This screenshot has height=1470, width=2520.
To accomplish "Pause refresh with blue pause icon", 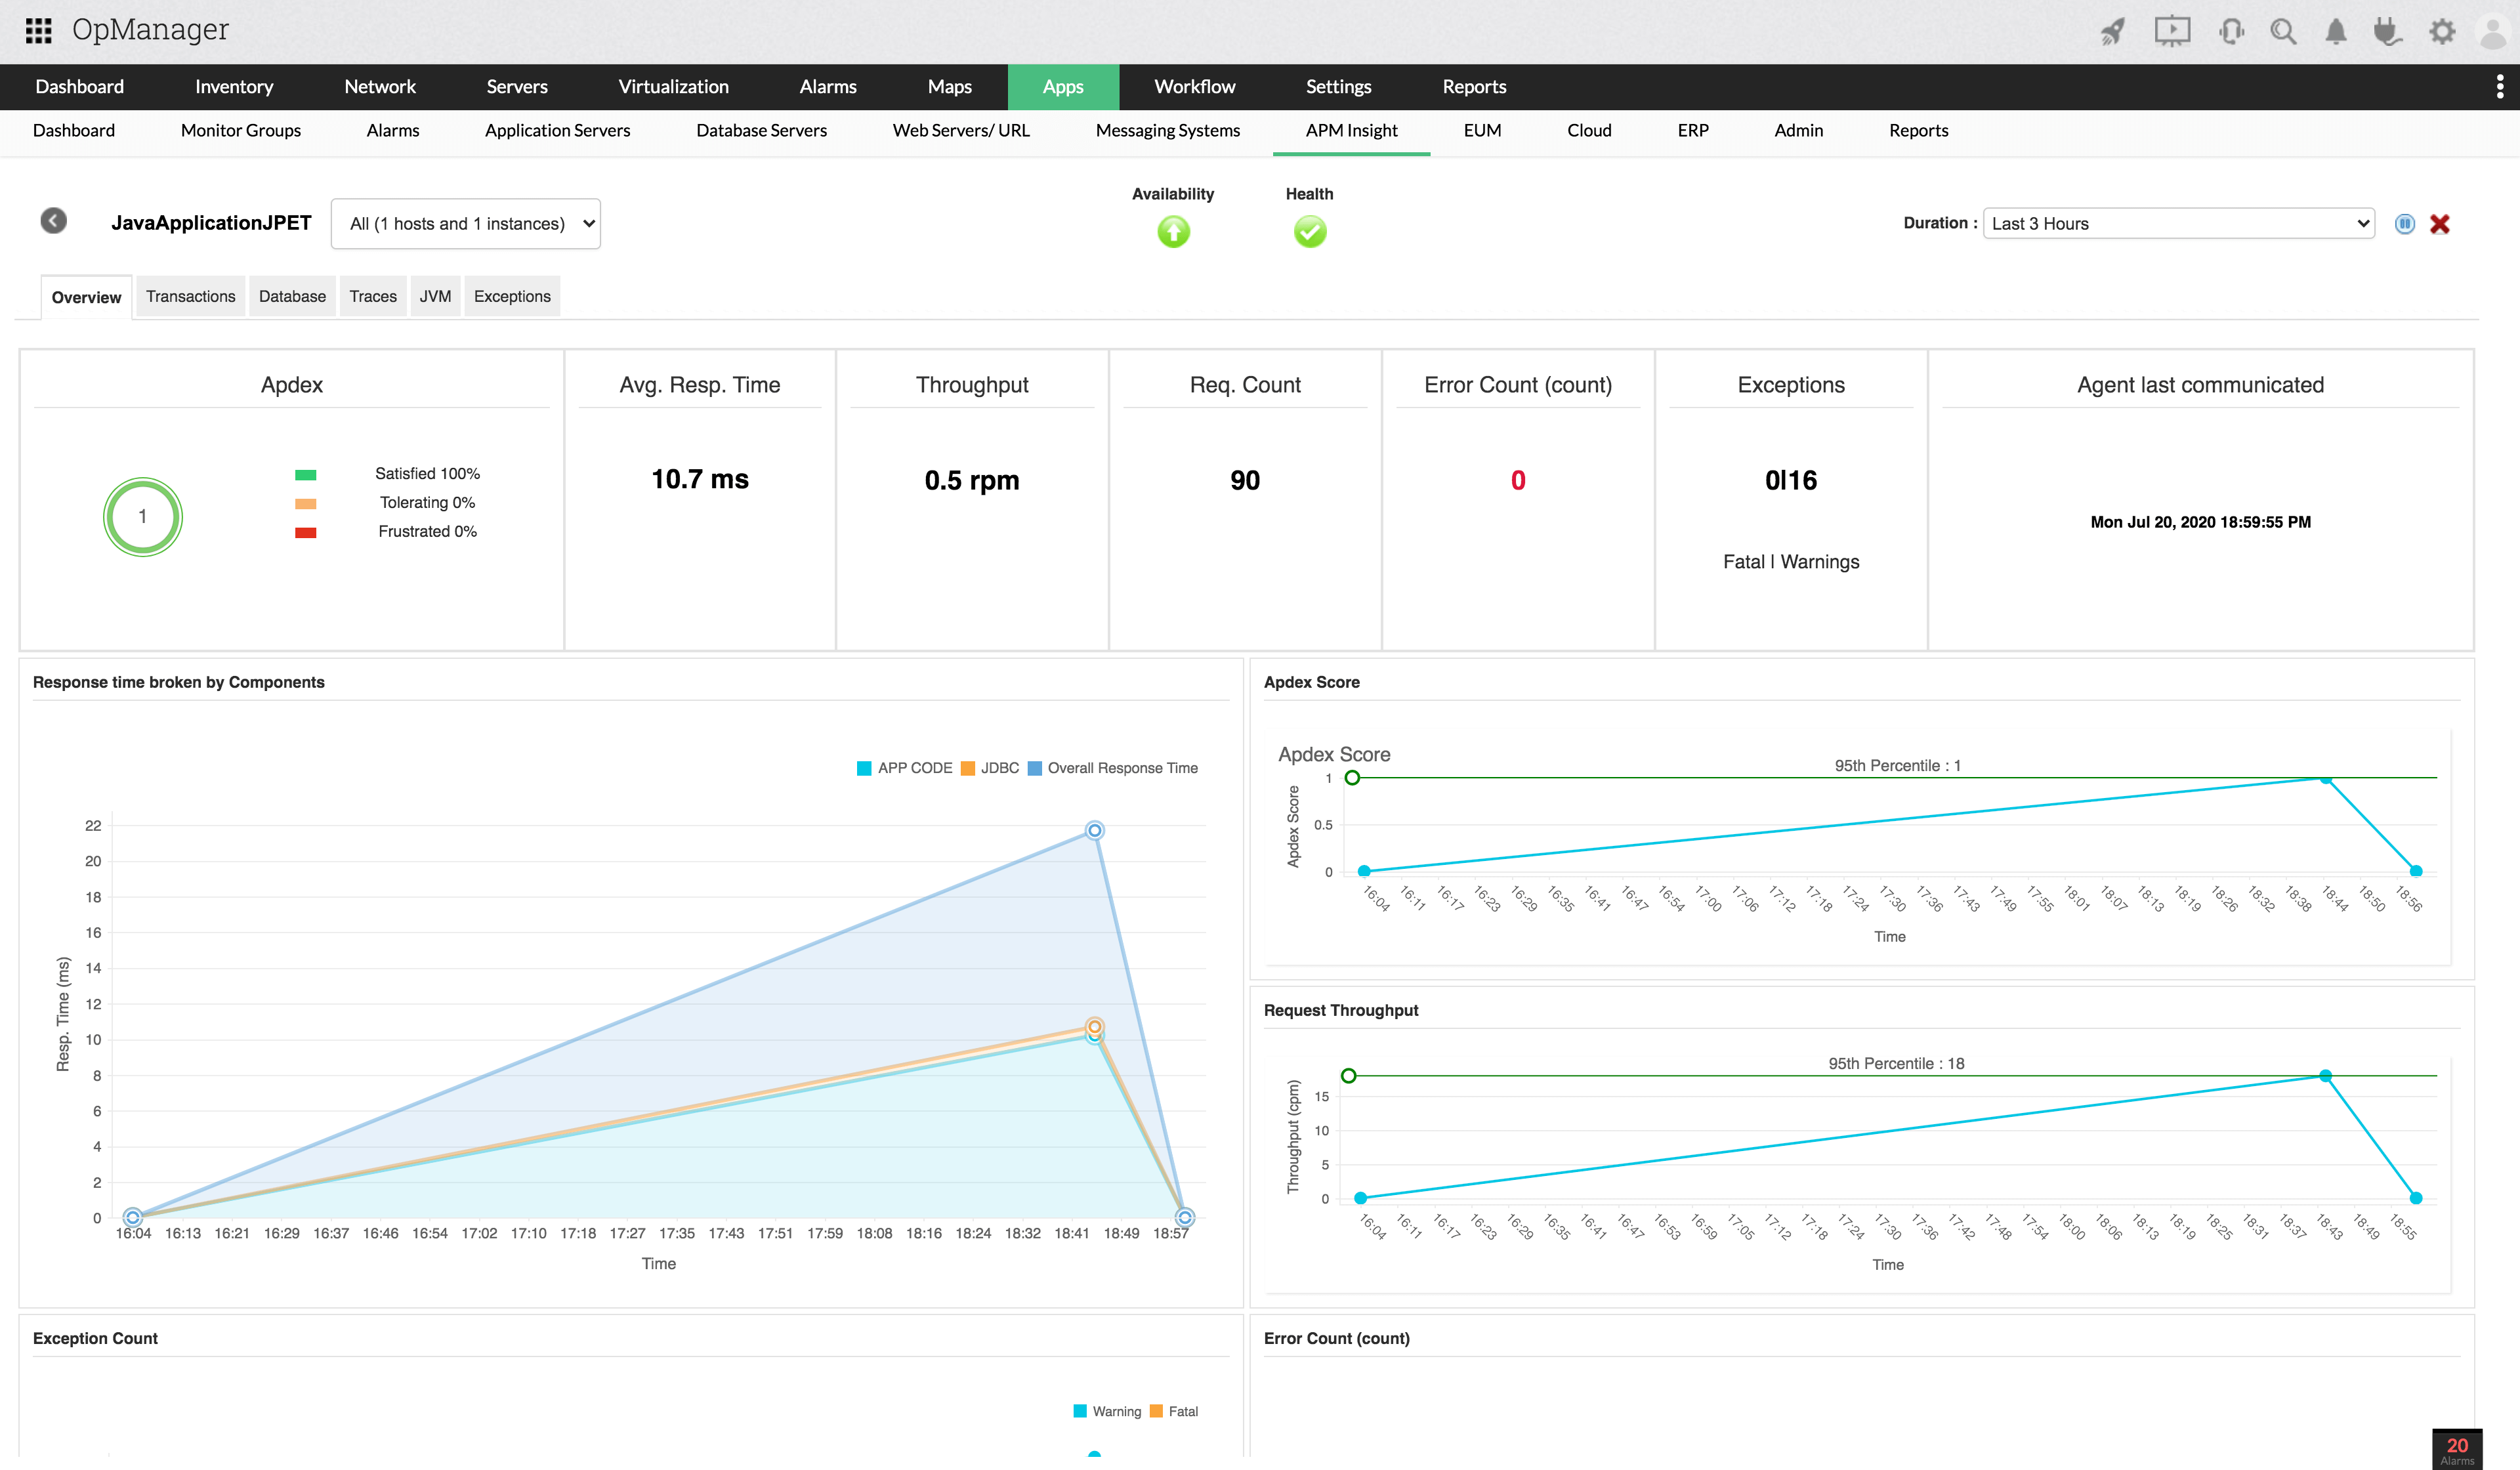I will click(2404, 224).
